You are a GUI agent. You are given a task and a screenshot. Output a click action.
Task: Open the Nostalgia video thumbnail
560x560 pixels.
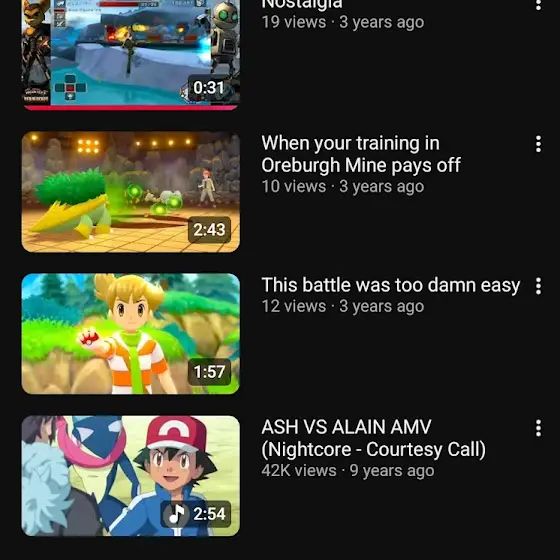(x=131, y=55)
